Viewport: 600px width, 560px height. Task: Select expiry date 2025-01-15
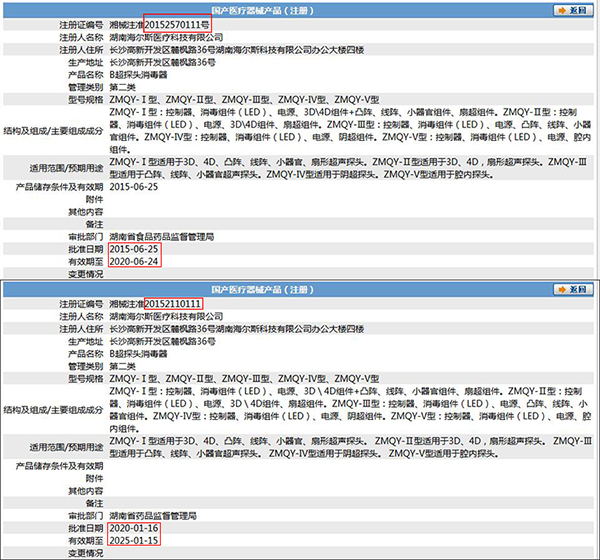coord(134,540)
